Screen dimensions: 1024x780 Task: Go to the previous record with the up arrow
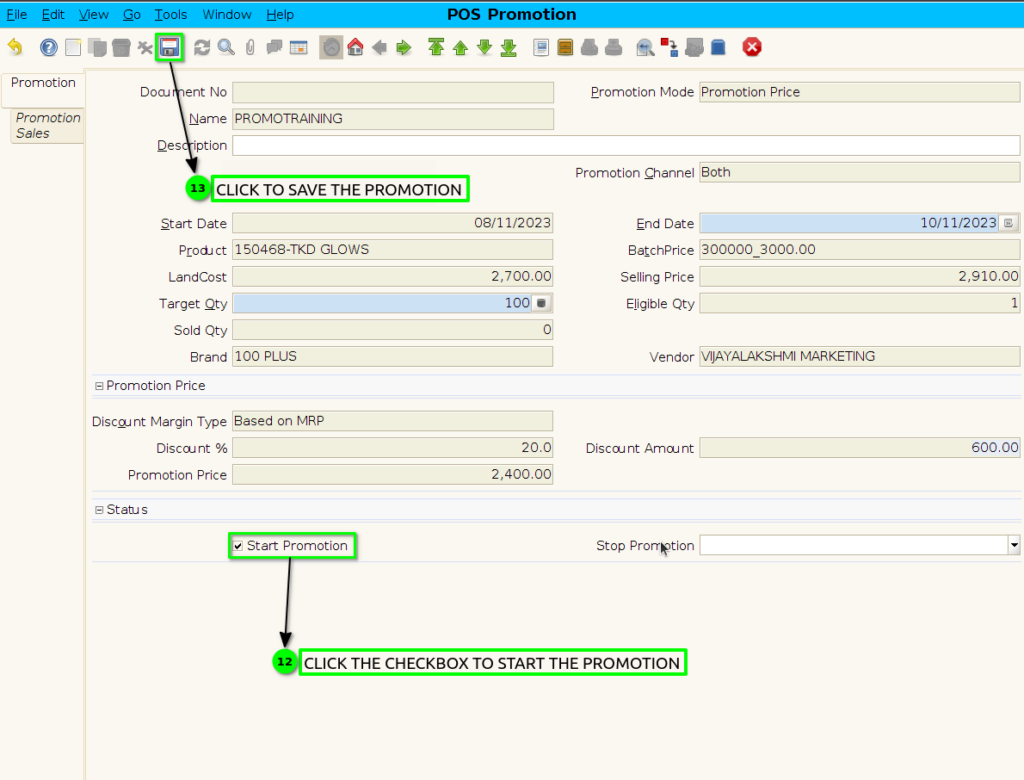(460, 47)
